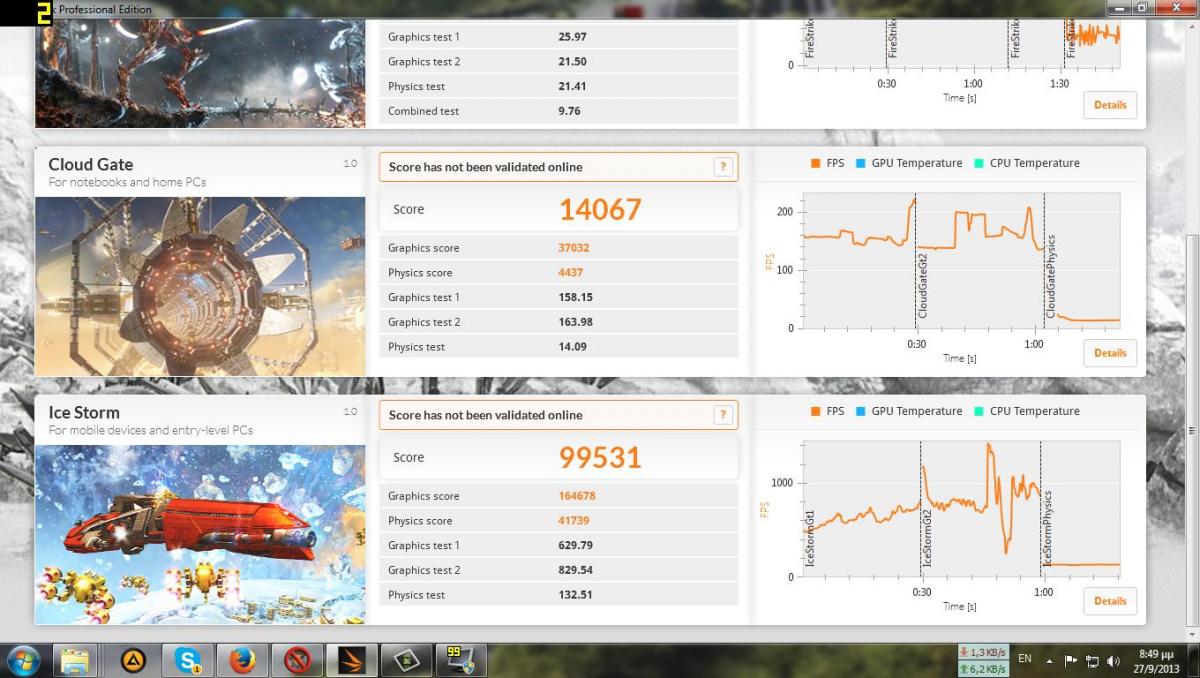Toggle GPU Temperature legend in Cloud Gate chart
The image size is (1200, 678).
pyautogui.click(x=908, y=163)
